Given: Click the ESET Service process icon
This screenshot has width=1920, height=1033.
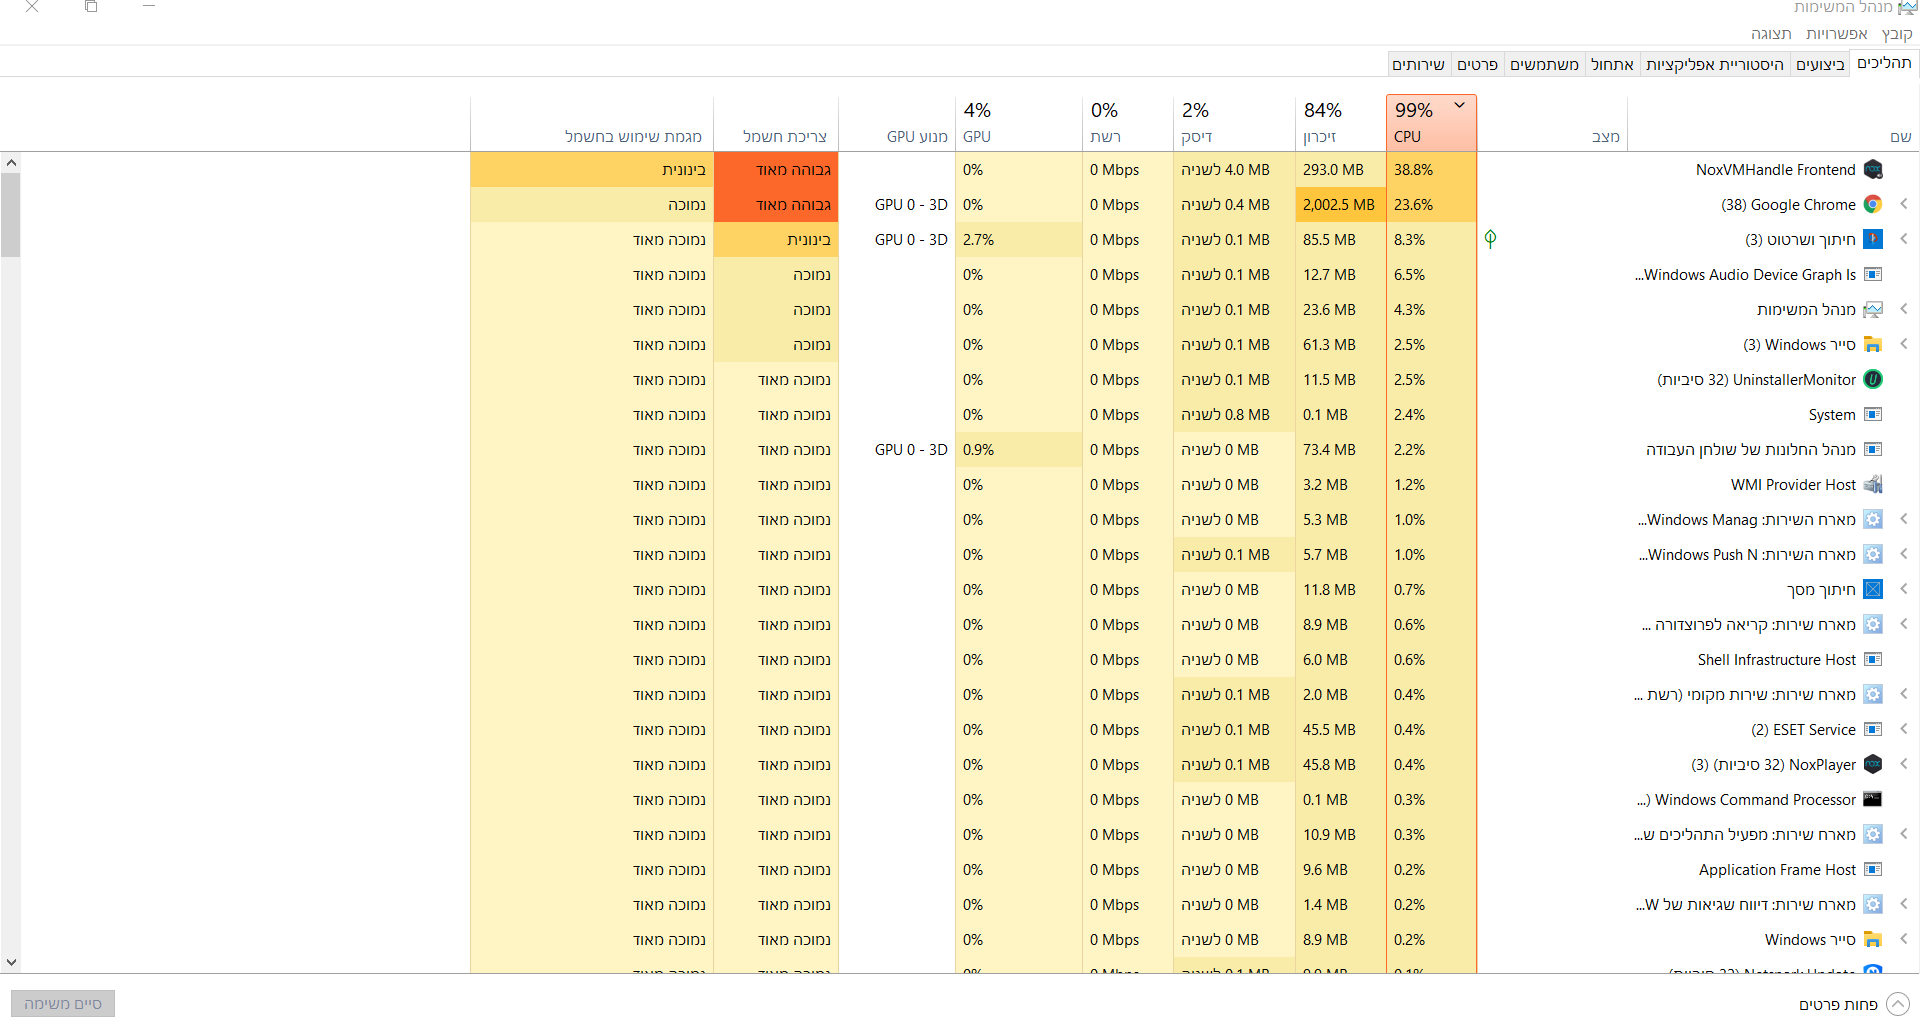Looking at the screenshot, I should click(1873, 730).
